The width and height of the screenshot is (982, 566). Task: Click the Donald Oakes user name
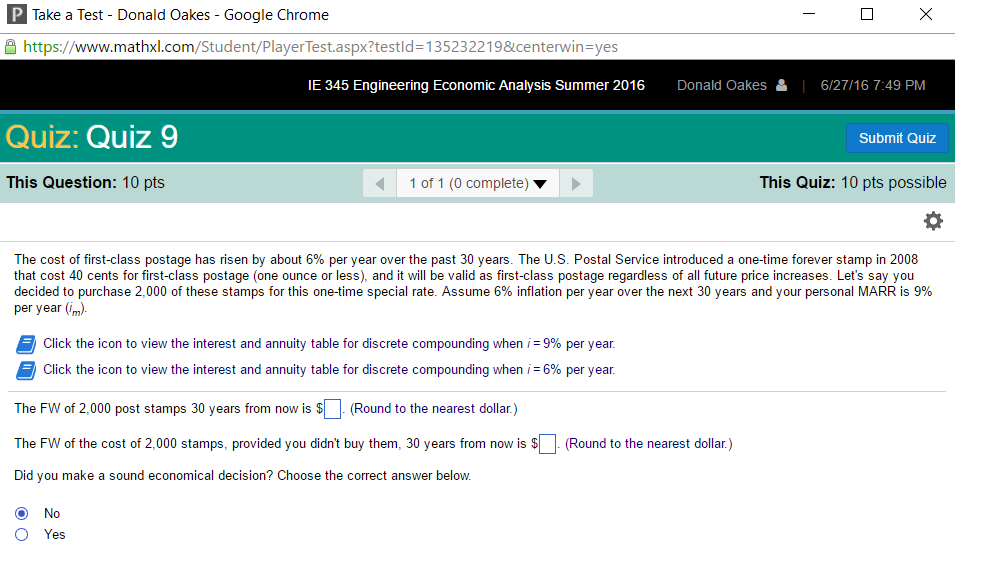[x=721, y=85]
